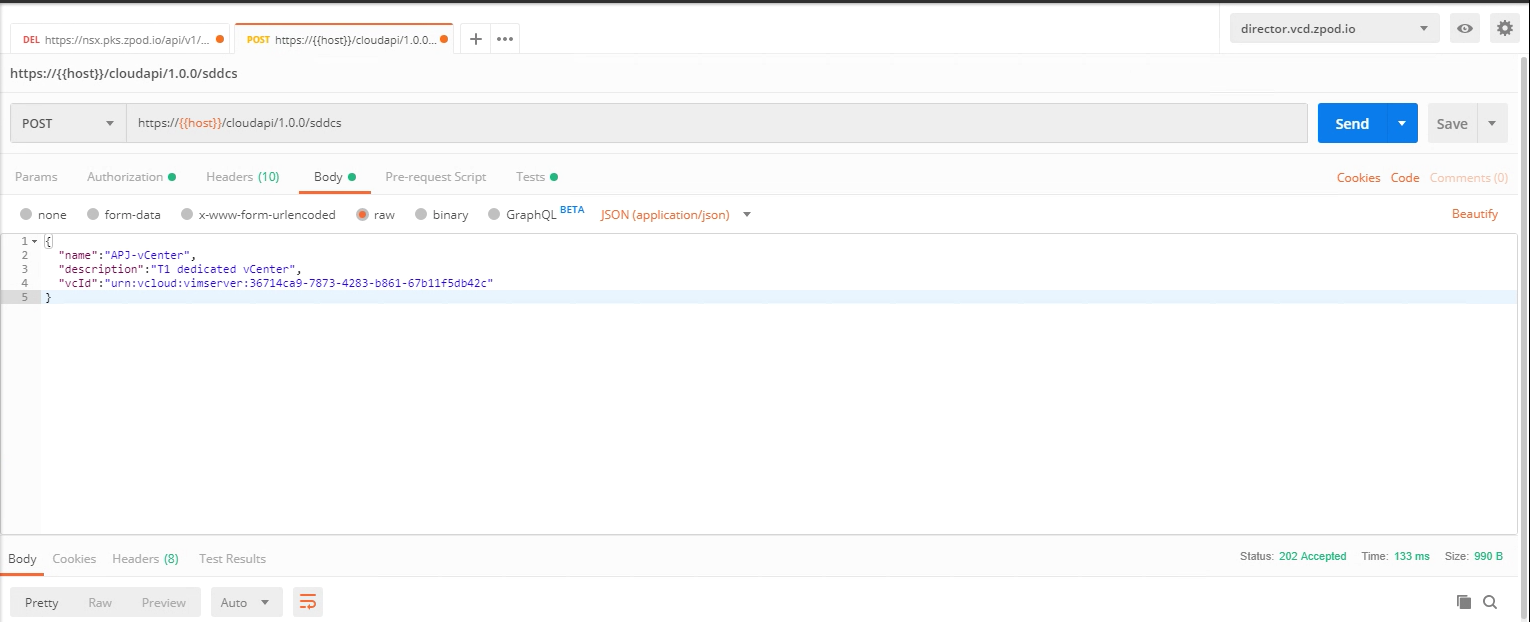Image resolution: width=1530 pixels, height=622 pixels.
Task: Open the tab options ellipsis menu
Action: point(505,39)
